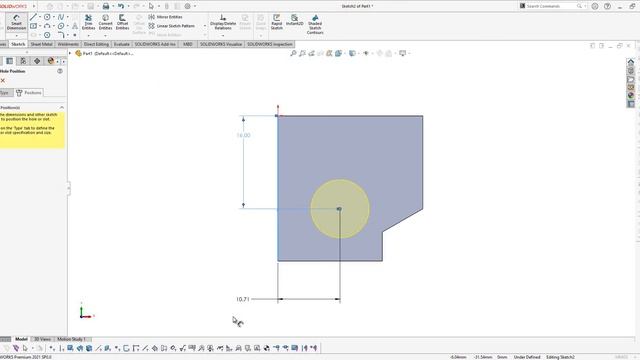Click the Undo arrow icon
640x360 pixels.
click(121, 6)
